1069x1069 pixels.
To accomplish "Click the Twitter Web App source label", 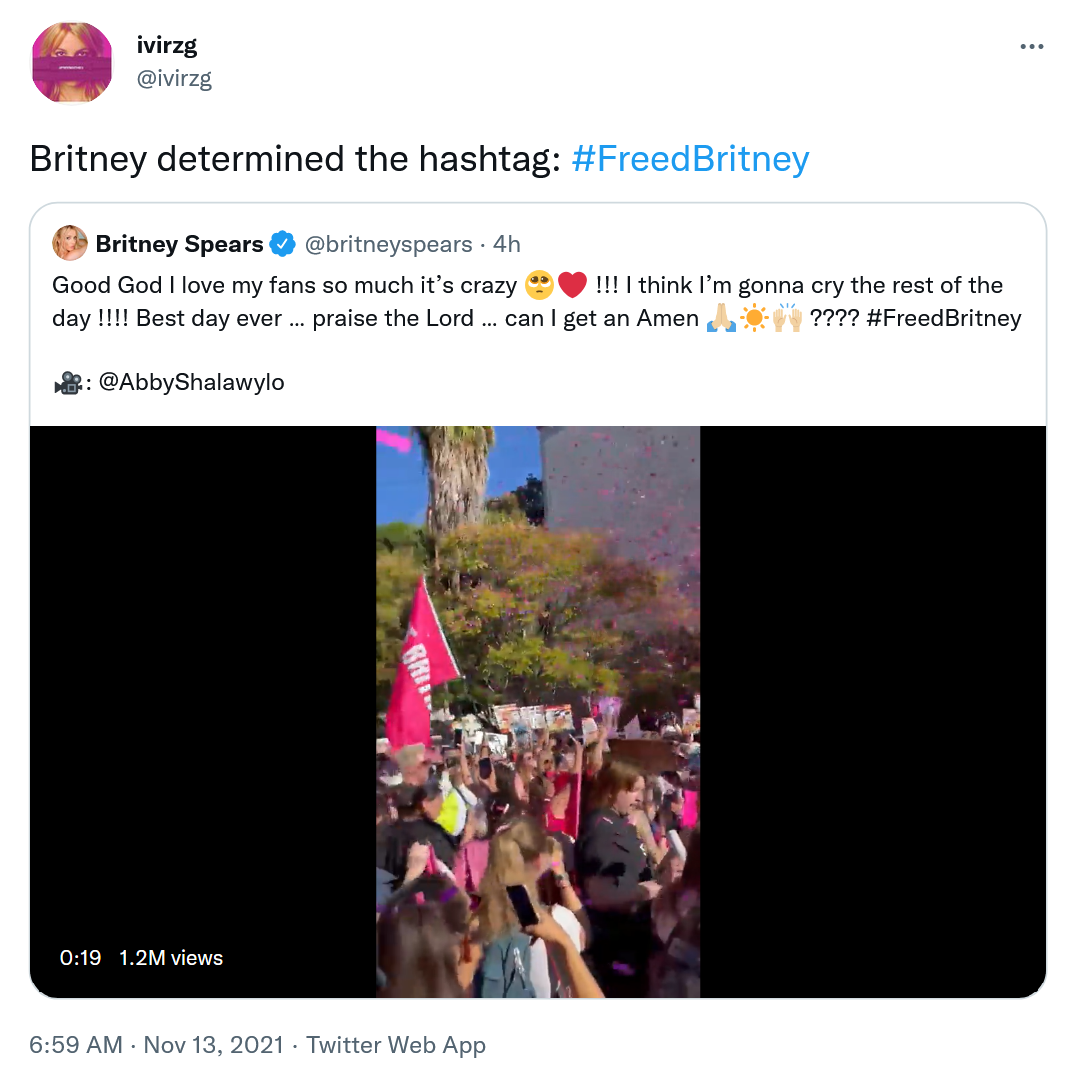I will point(395,1044).
